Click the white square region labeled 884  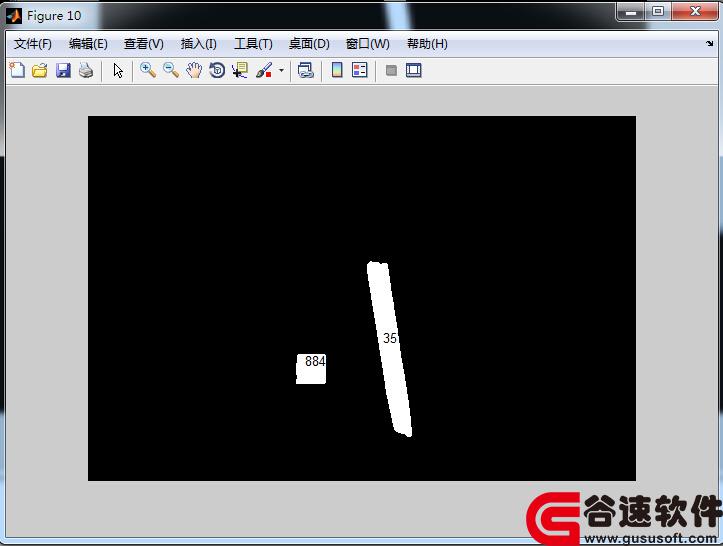pos(311,369)
